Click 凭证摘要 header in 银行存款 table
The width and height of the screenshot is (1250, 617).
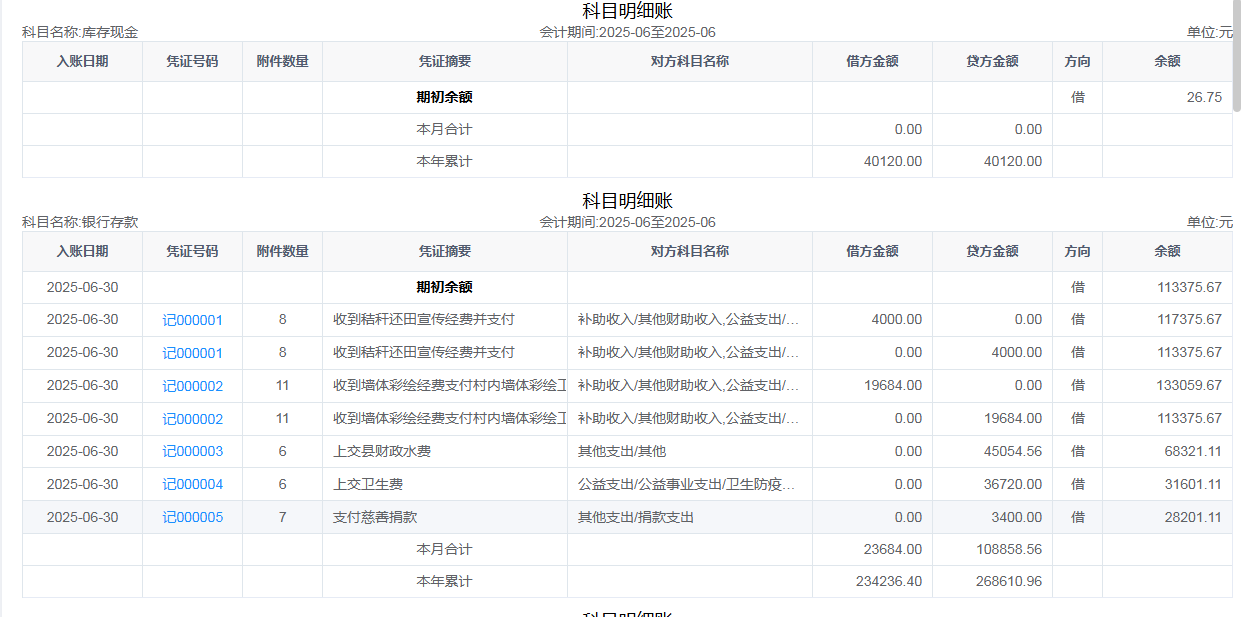444,252
